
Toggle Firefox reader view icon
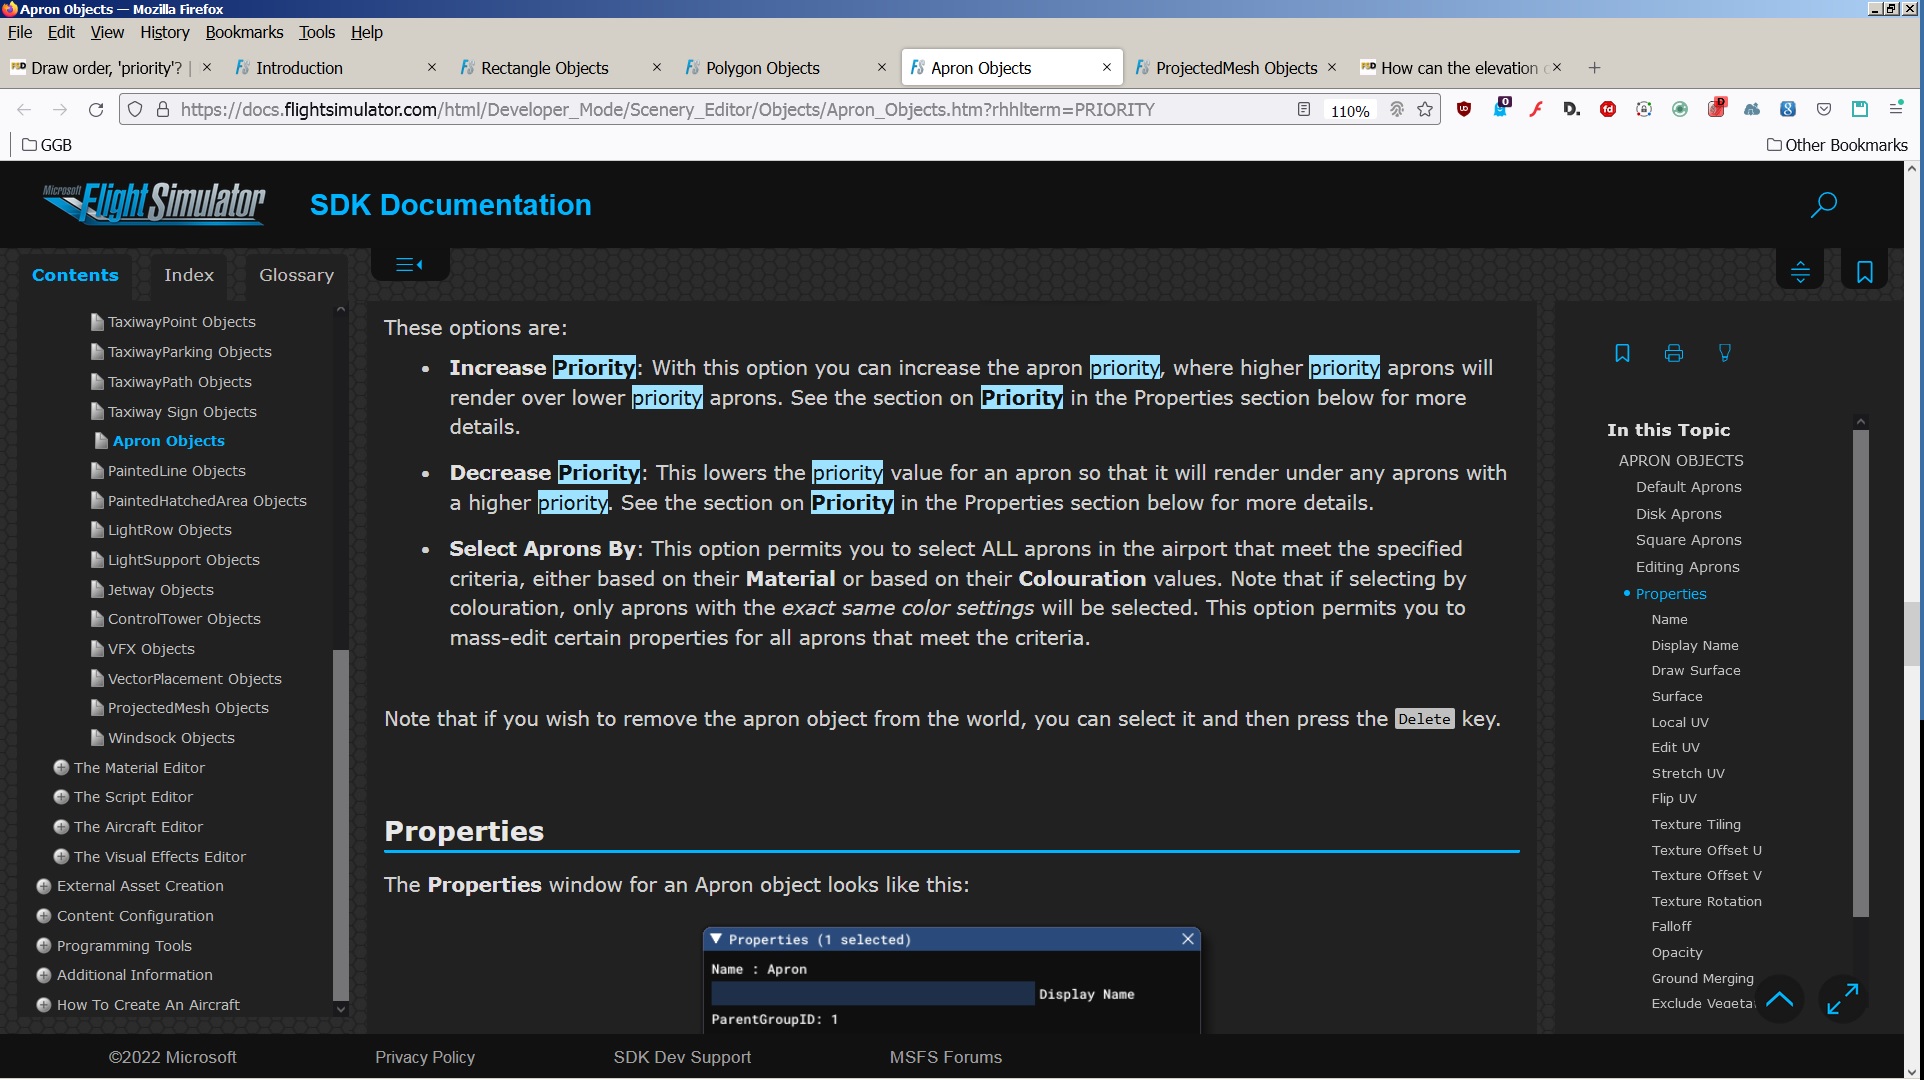click(1304, 110)
